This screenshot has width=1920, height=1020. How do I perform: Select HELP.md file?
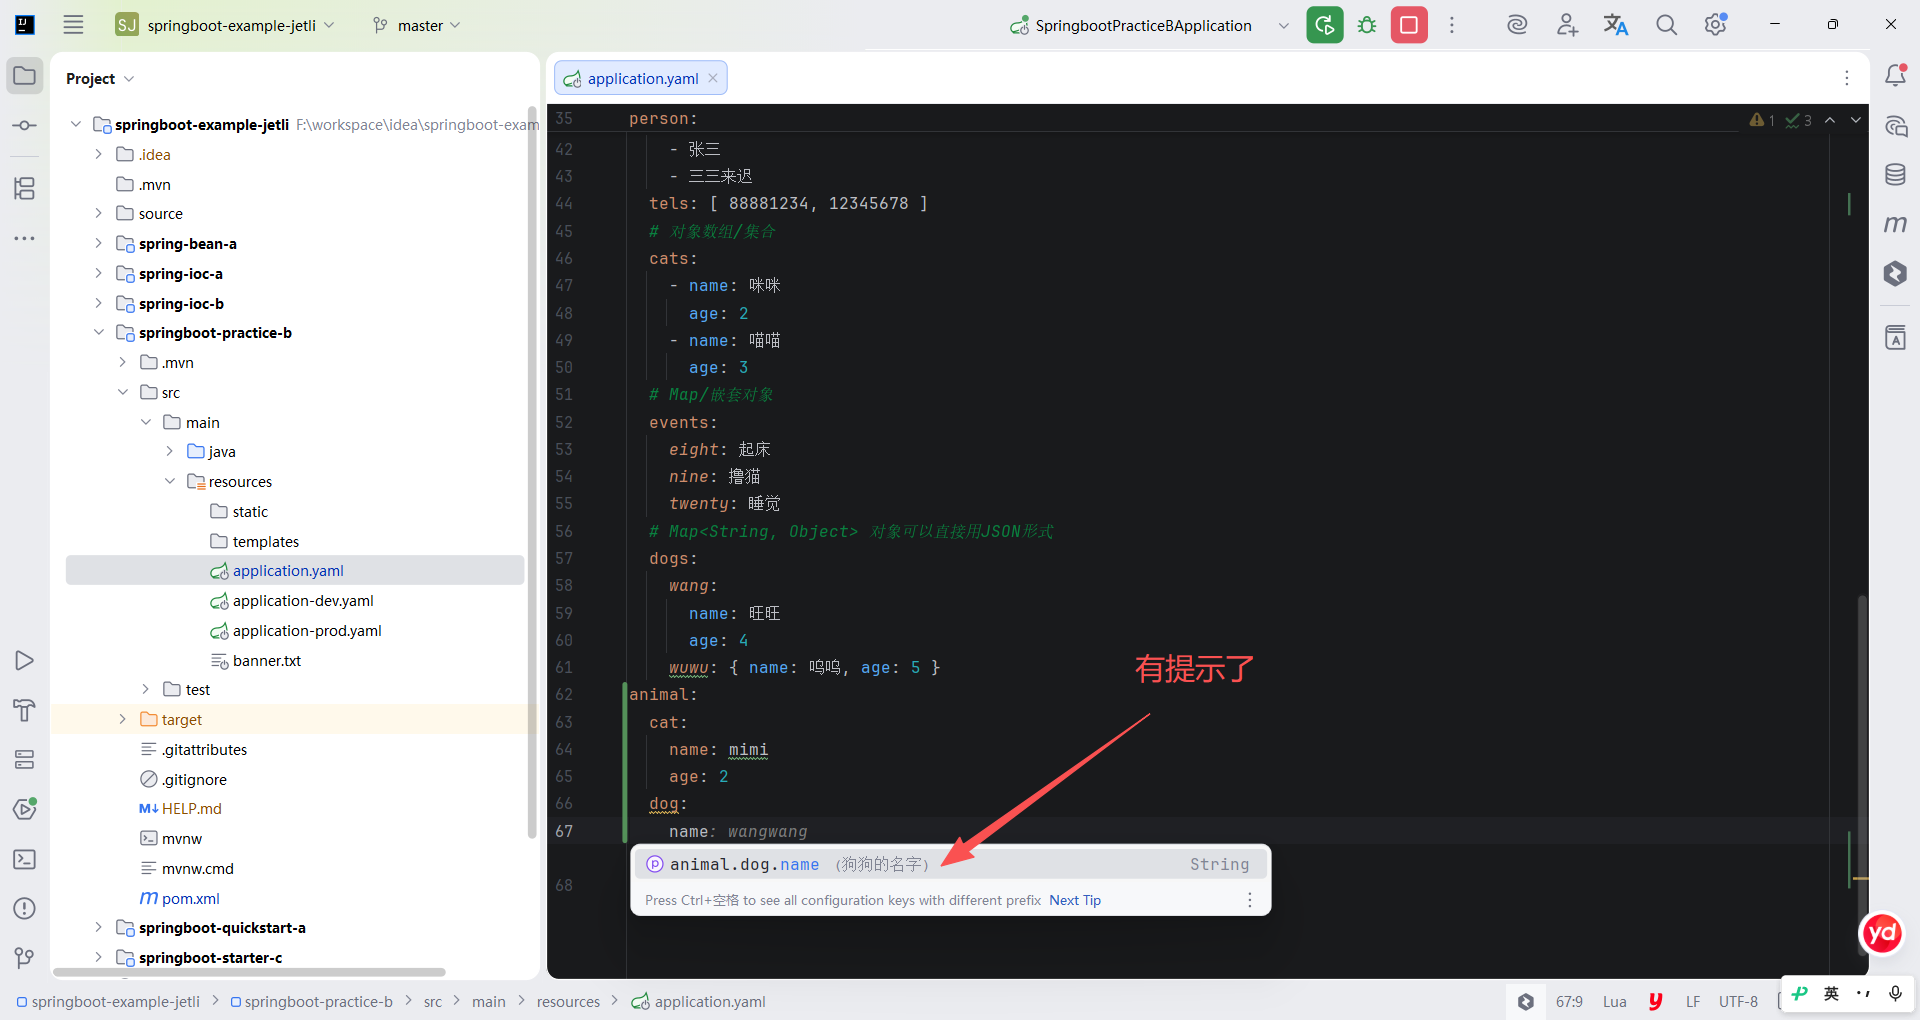coord(192,809)
